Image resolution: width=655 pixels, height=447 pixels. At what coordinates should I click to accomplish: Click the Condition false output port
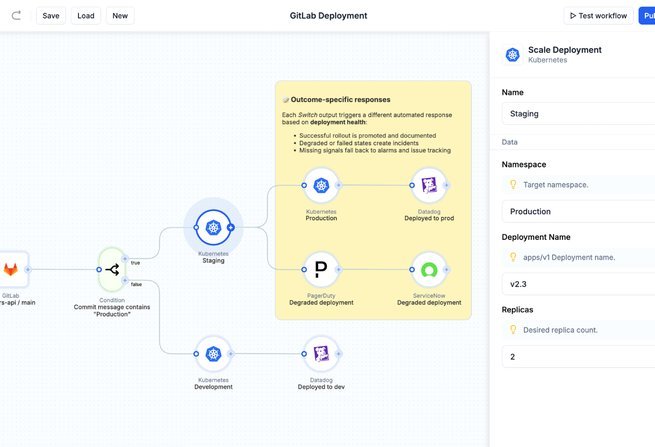pos(124,280)
